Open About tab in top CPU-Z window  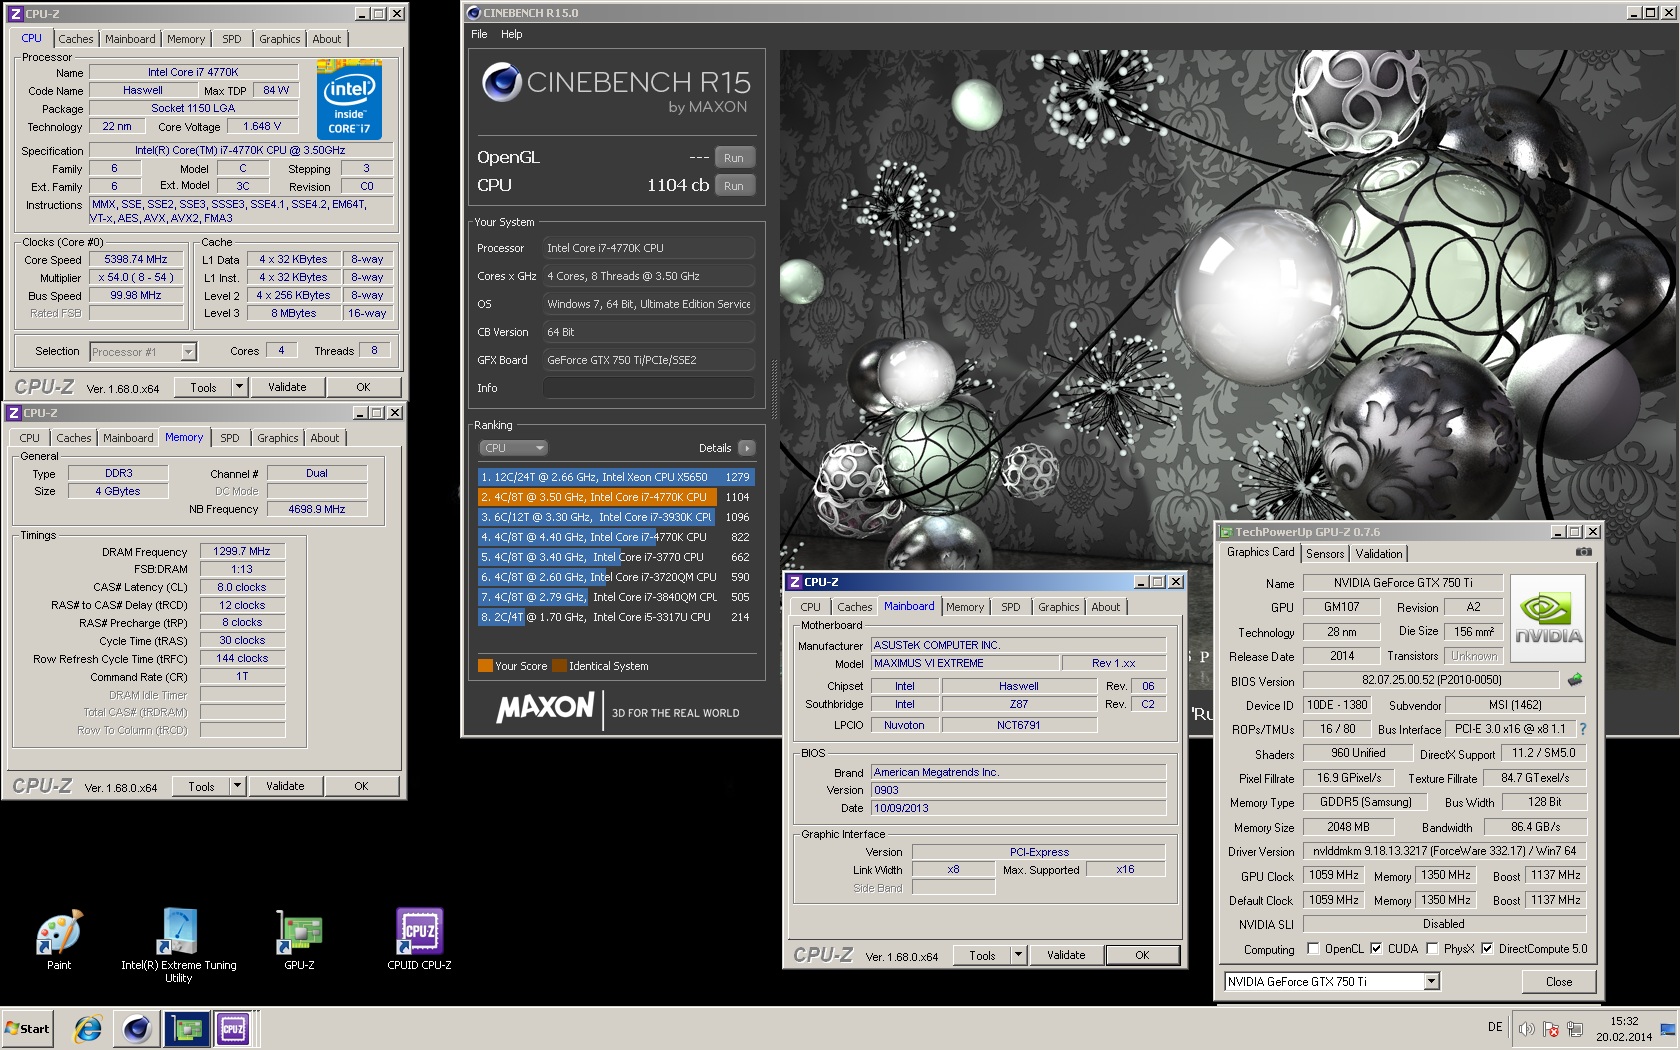pos(327,39)
